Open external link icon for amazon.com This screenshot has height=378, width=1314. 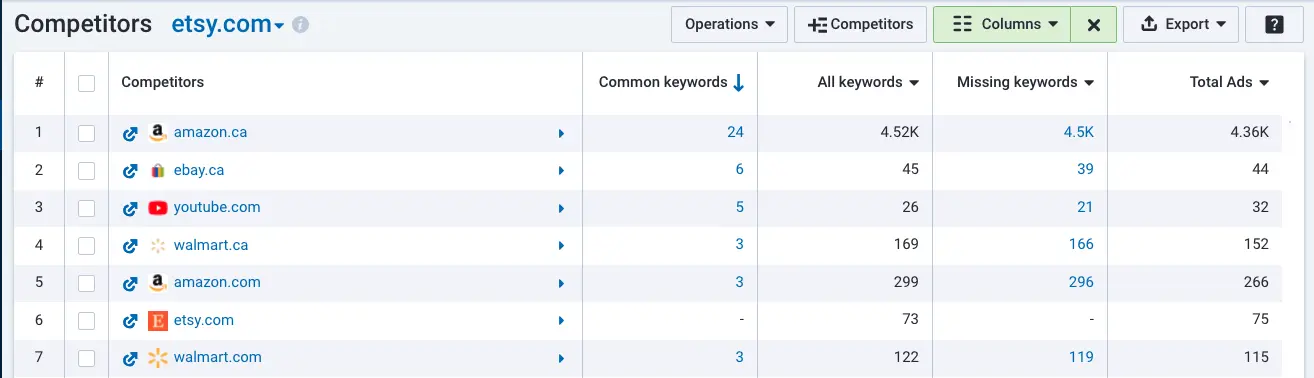129,283
